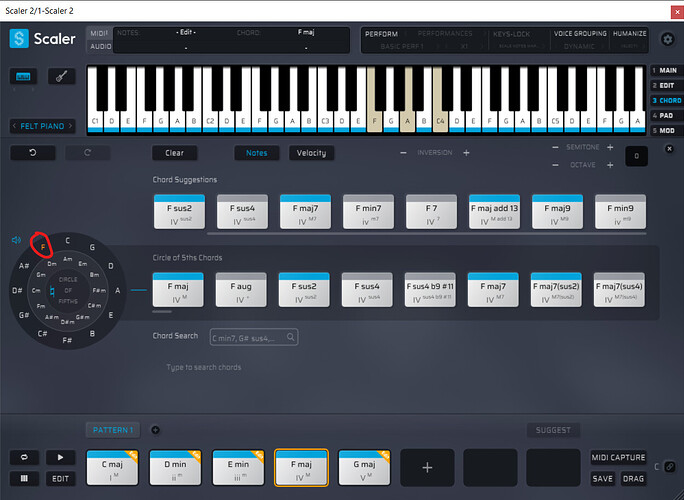Increase inversion with plus
Screen dimensions: 684x500
point(466,153)
